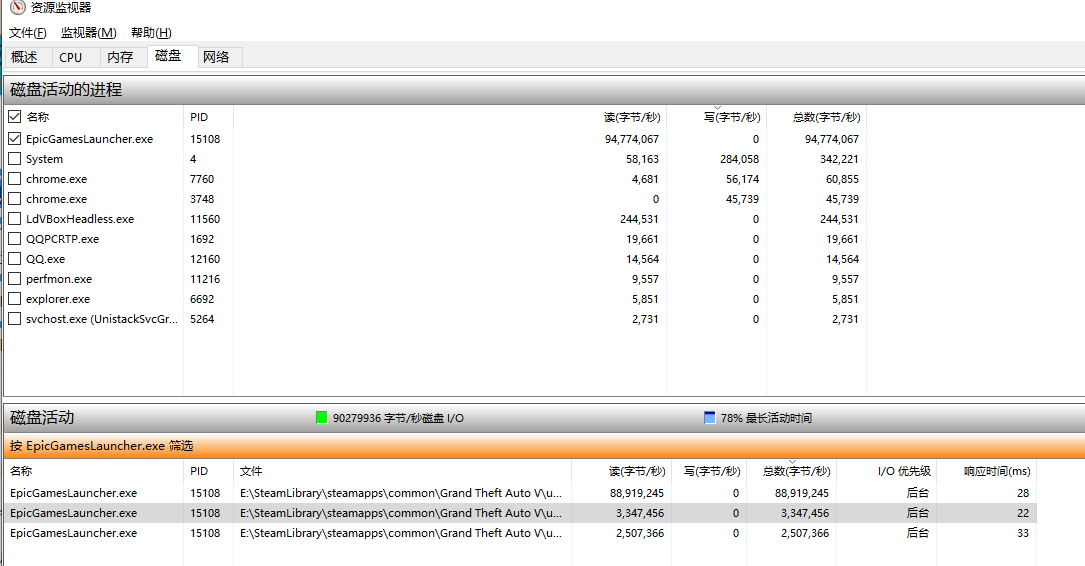The height and width of the screenshot is (566, 1085).
Task: Check the System process checkbox
Action: (x=15, y=158)
